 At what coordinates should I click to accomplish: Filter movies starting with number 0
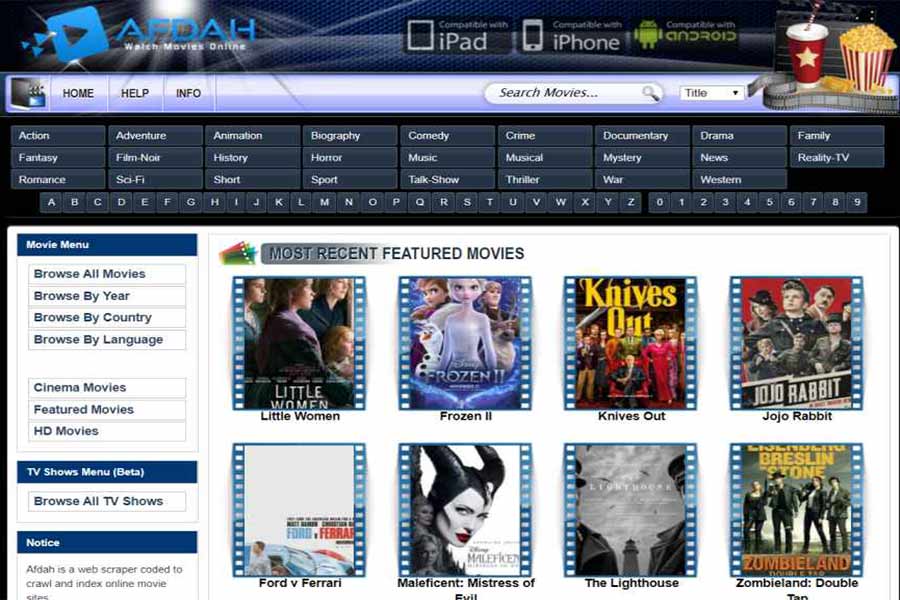660,202
